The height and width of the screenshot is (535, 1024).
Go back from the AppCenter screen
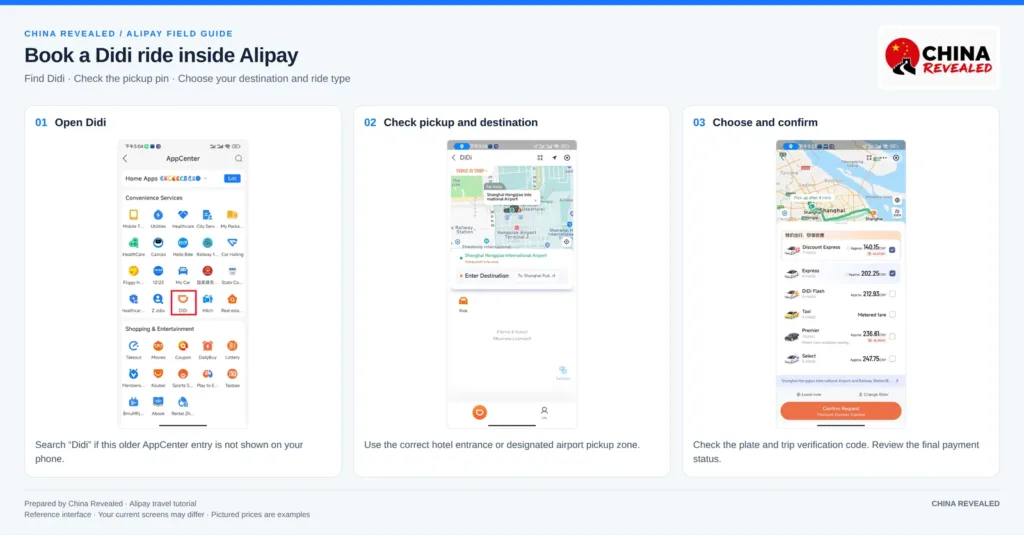(x=125, y=159)
